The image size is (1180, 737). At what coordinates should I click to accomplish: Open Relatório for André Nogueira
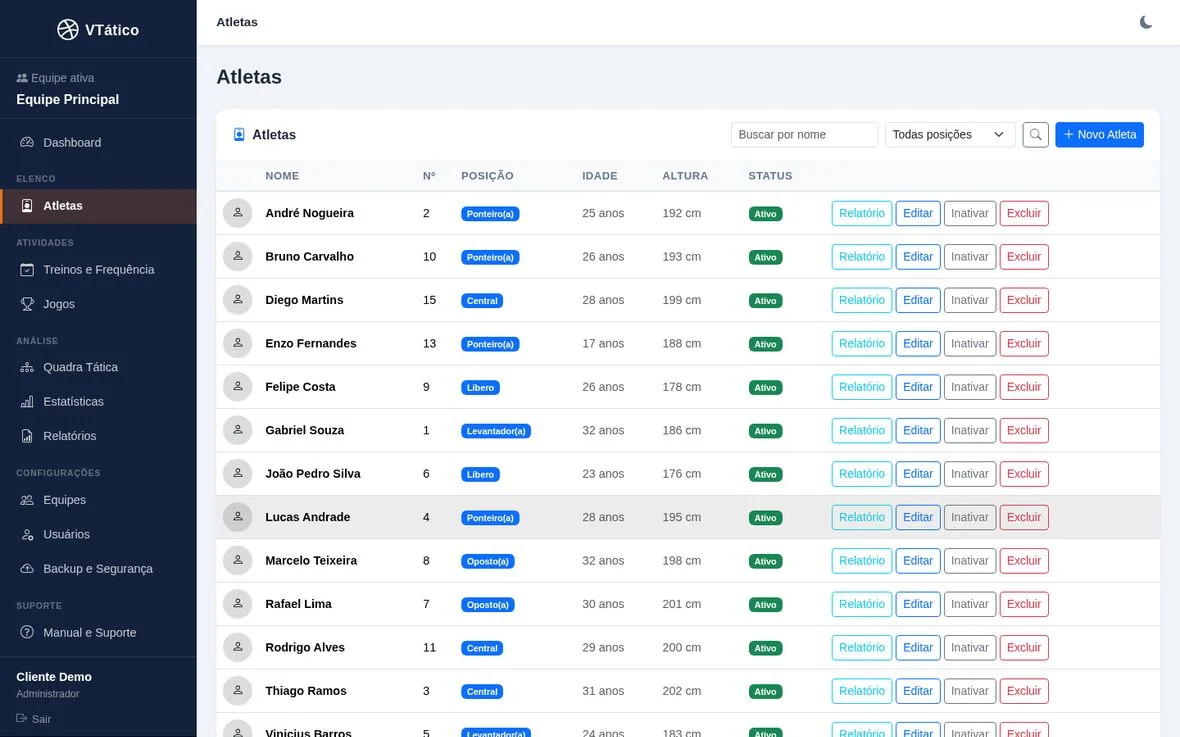pos(862,213)
